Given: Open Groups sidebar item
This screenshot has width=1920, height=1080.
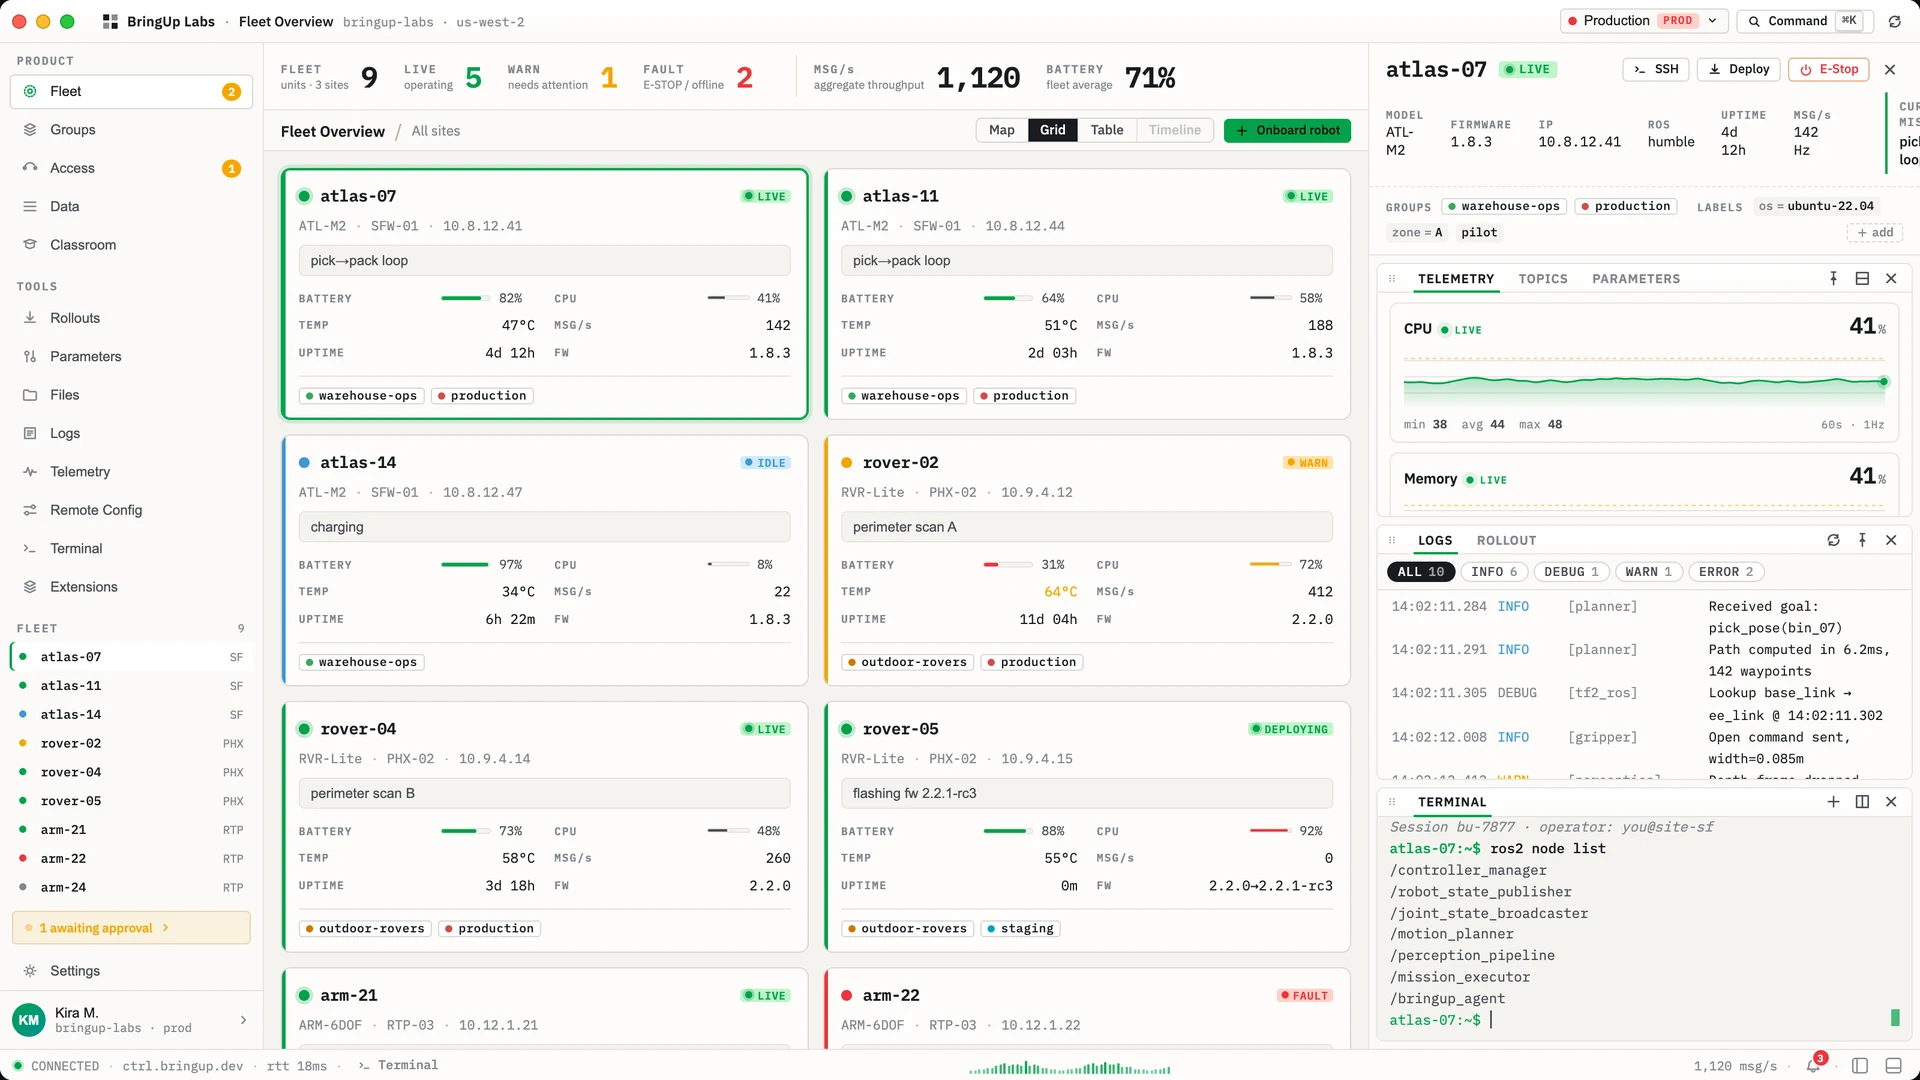Looking at the screenshot, I should [x=131, y=130].
